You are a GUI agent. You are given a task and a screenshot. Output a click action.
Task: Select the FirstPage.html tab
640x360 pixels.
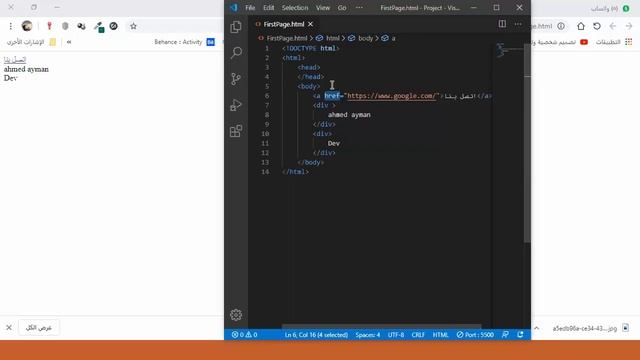coord(284,24)
